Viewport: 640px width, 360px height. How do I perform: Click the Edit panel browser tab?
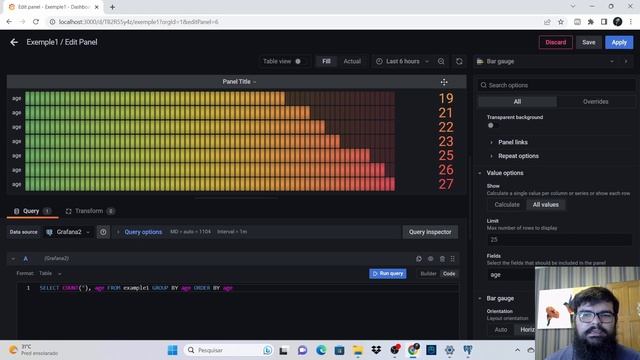tap(53, 7)
